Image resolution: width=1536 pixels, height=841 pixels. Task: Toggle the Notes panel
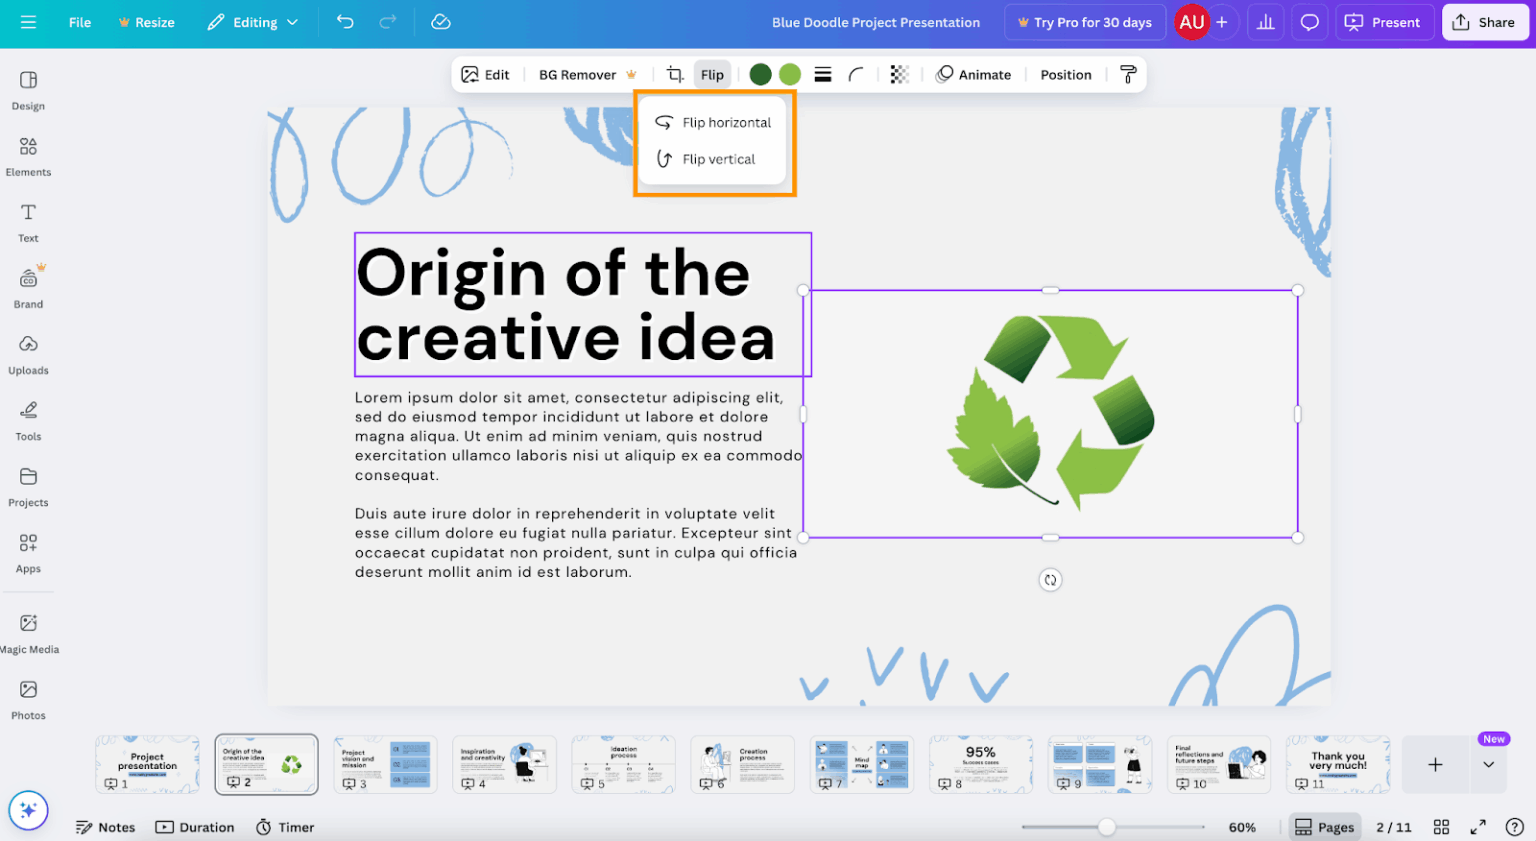[x=105, y=827]
